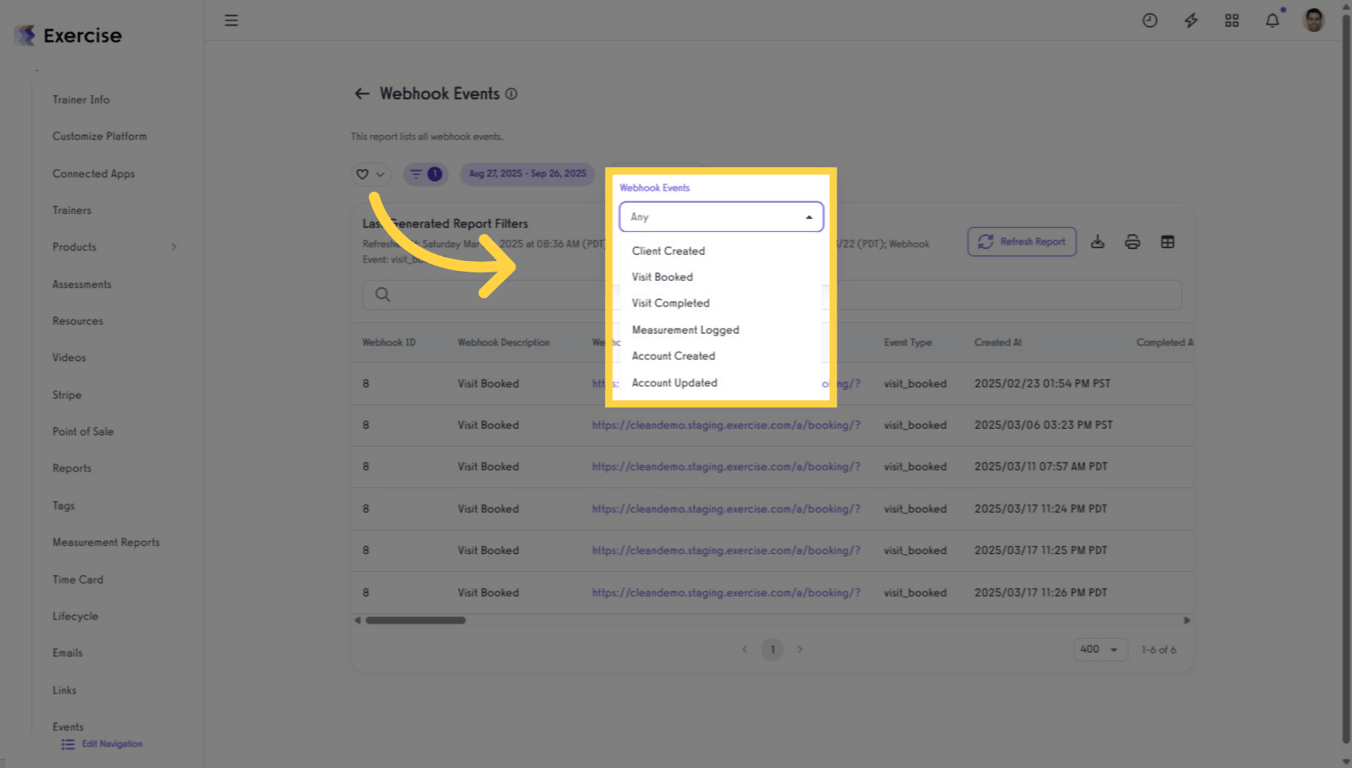Click the filter icon showing one active filter
The width and height of the screenshot is (1352, 768).
click(425, 173)
